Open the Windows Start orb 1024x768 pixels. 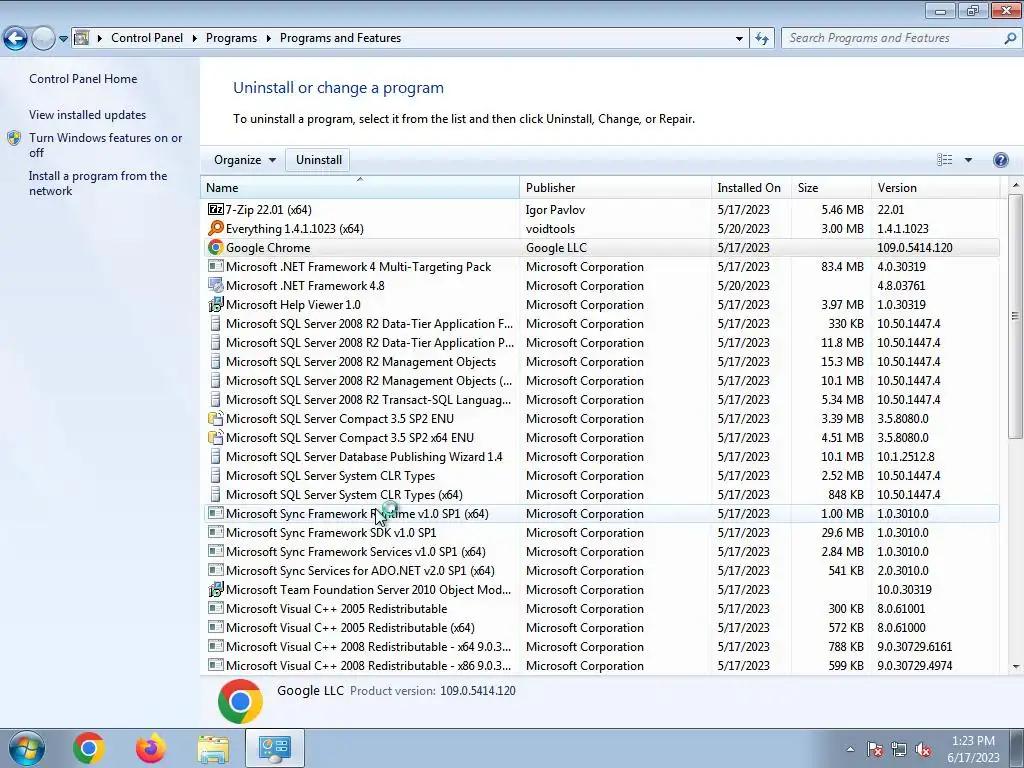27,748
